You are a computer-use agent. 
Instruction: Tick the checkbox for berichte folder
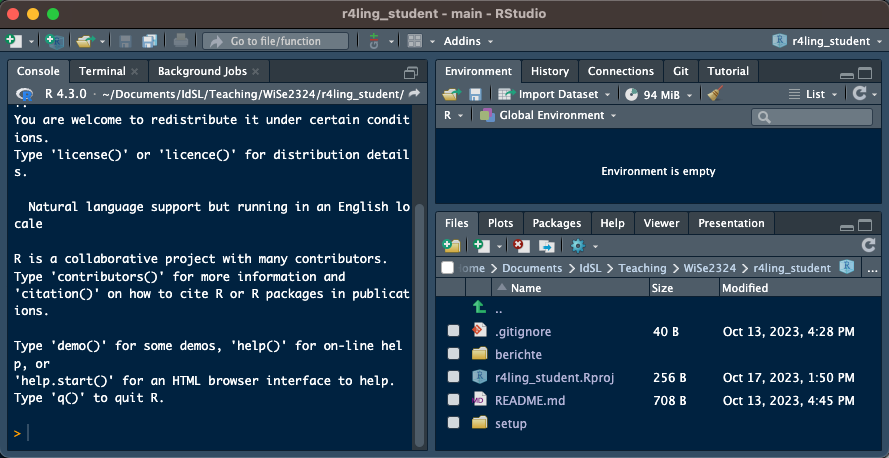click(x=453, y=354)
